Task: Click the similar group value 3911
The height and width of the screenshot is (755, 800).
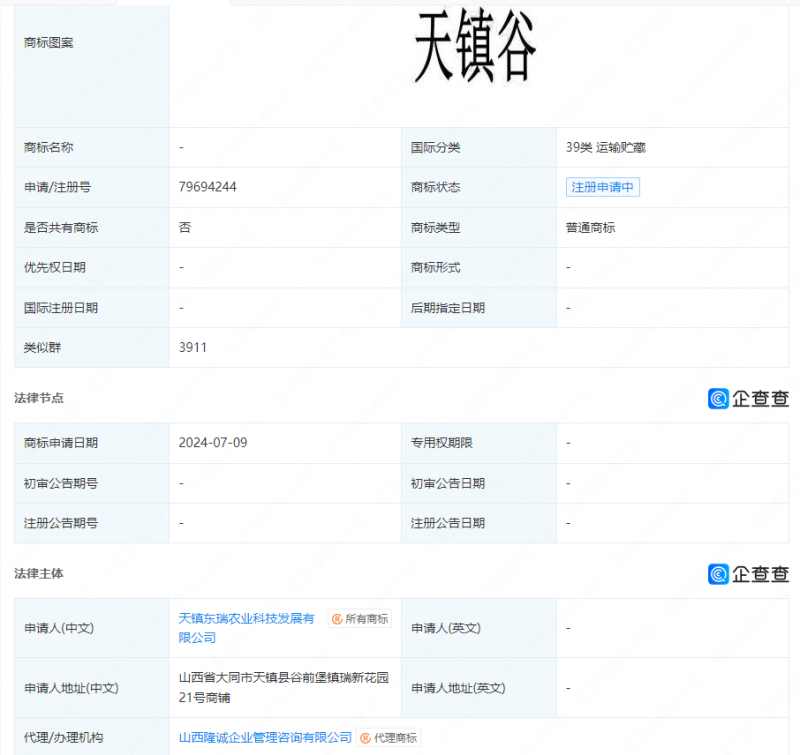Action: coord(192,347)
